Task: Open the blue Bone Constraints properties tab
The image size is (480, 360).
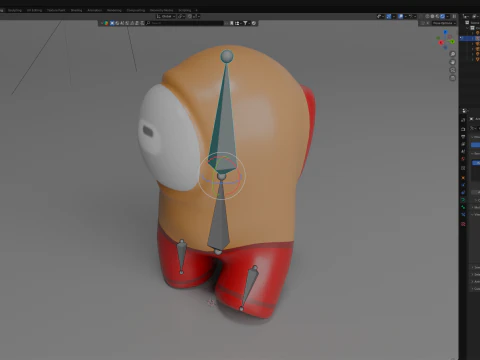Action: point(463,215)
